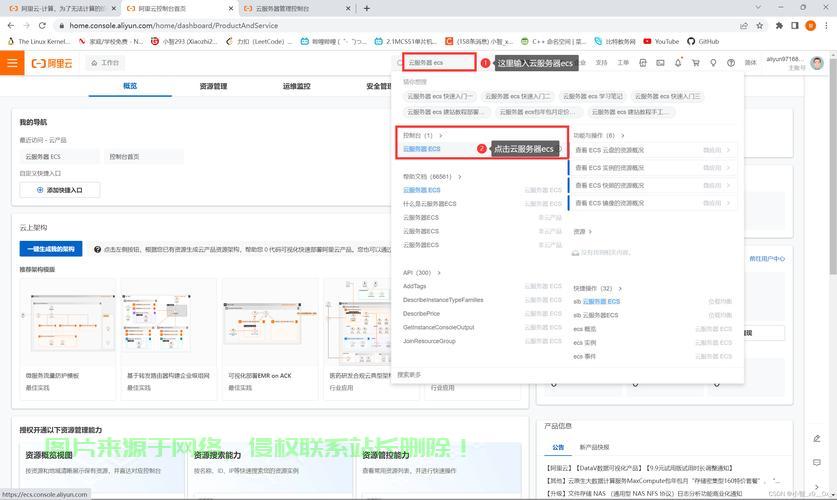This screenshot has height=500, width=837.
Task: Bookmark this page with the star icon
Action: coord(760,26)
